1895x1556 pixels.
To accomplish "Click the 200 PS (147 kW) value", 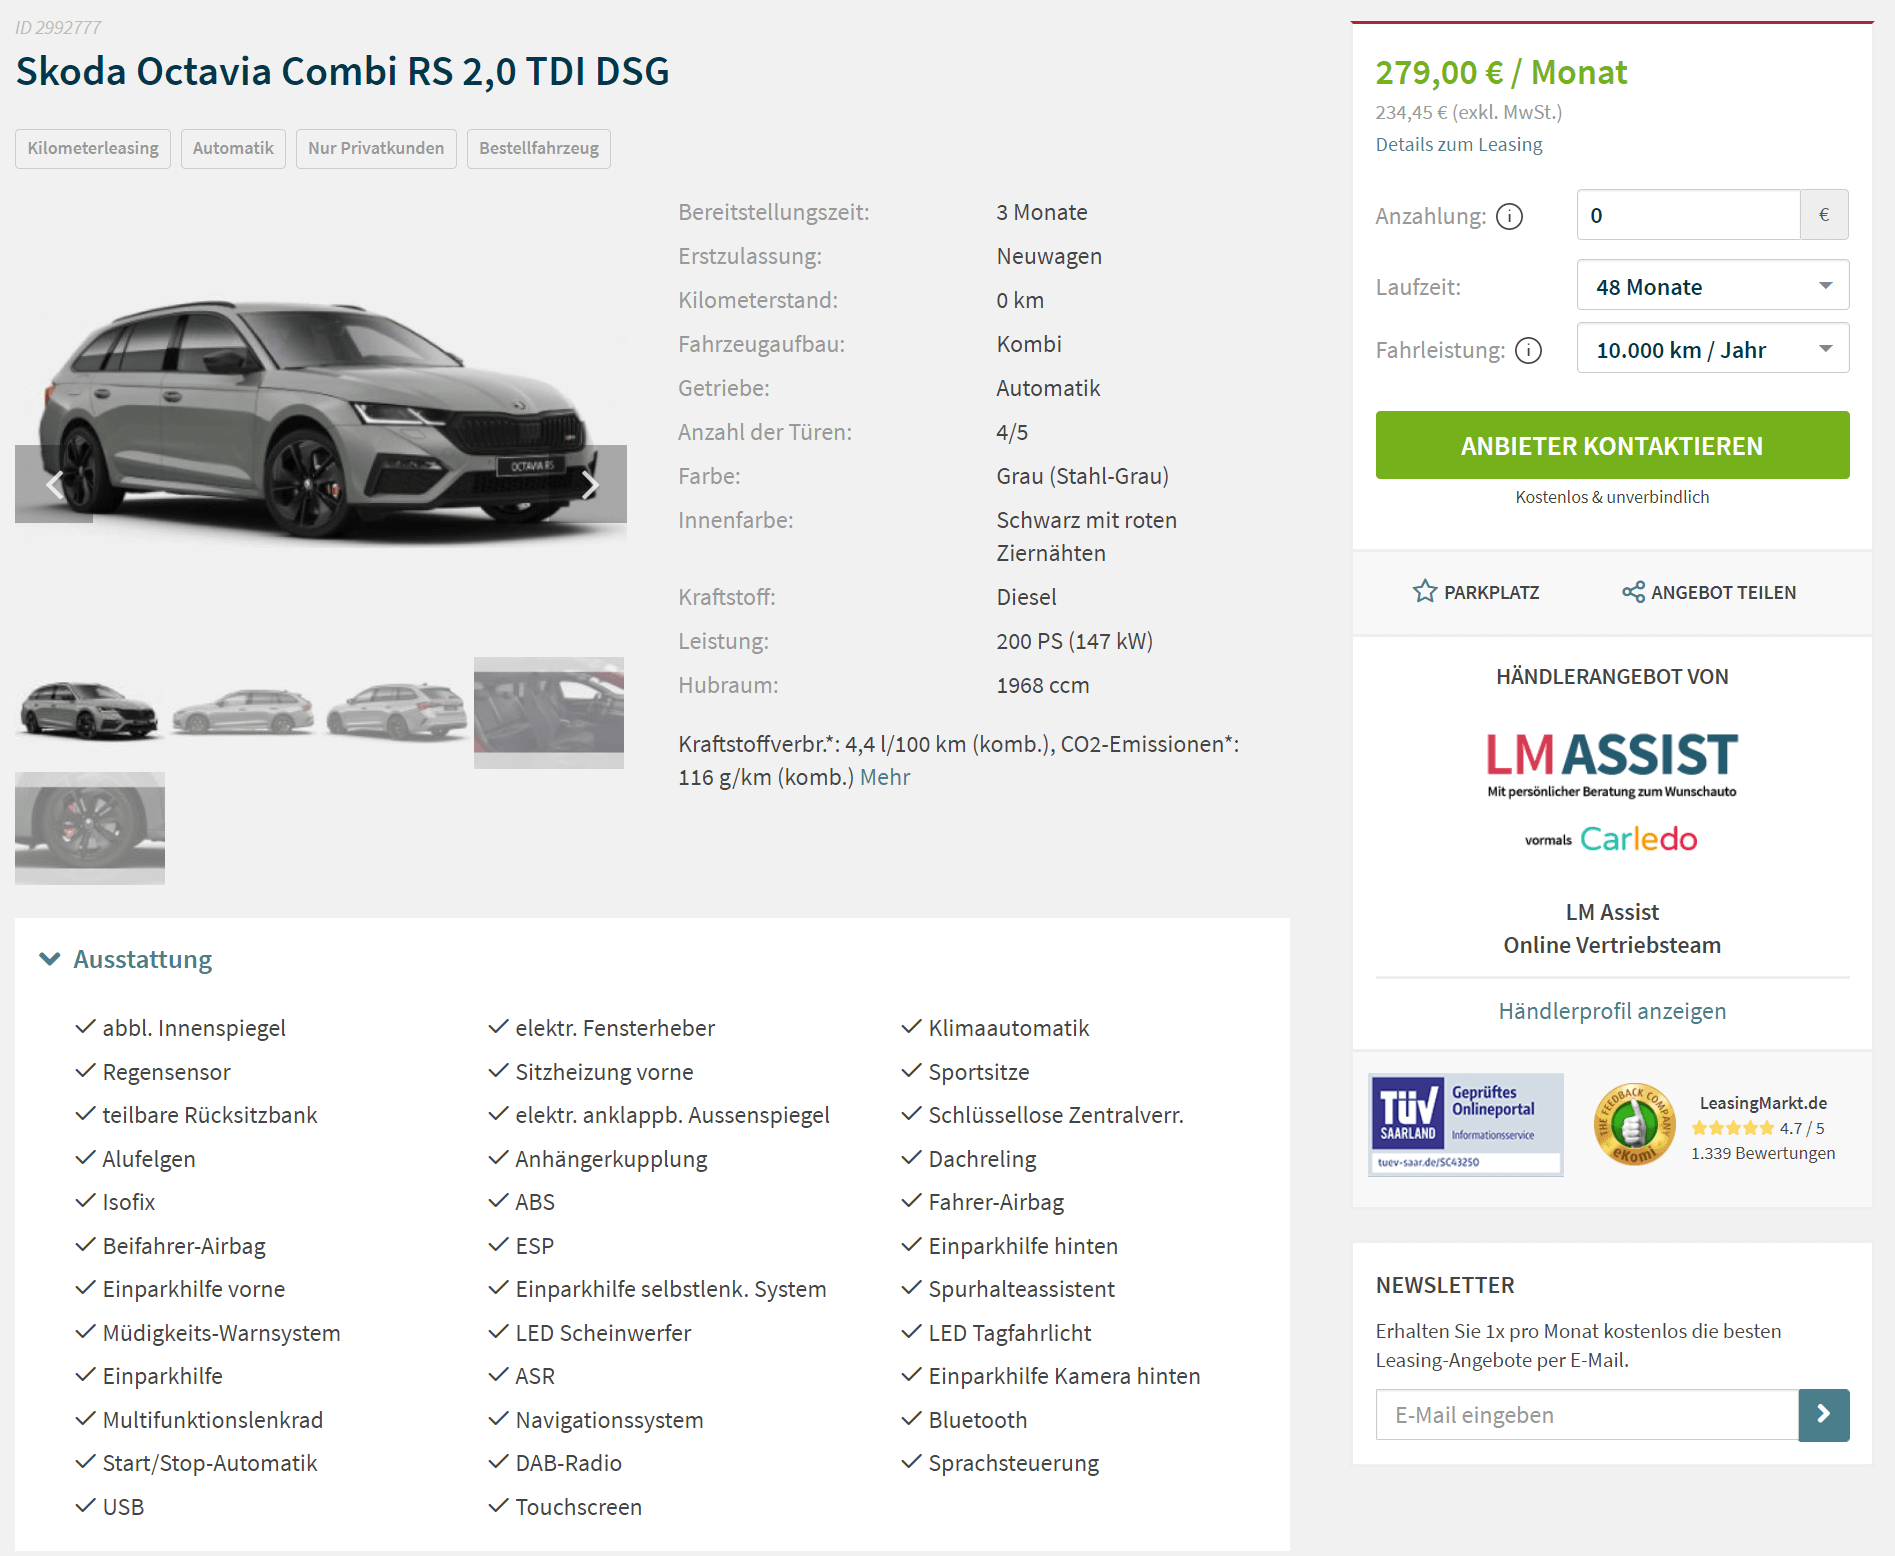I will click(1074, 641).
